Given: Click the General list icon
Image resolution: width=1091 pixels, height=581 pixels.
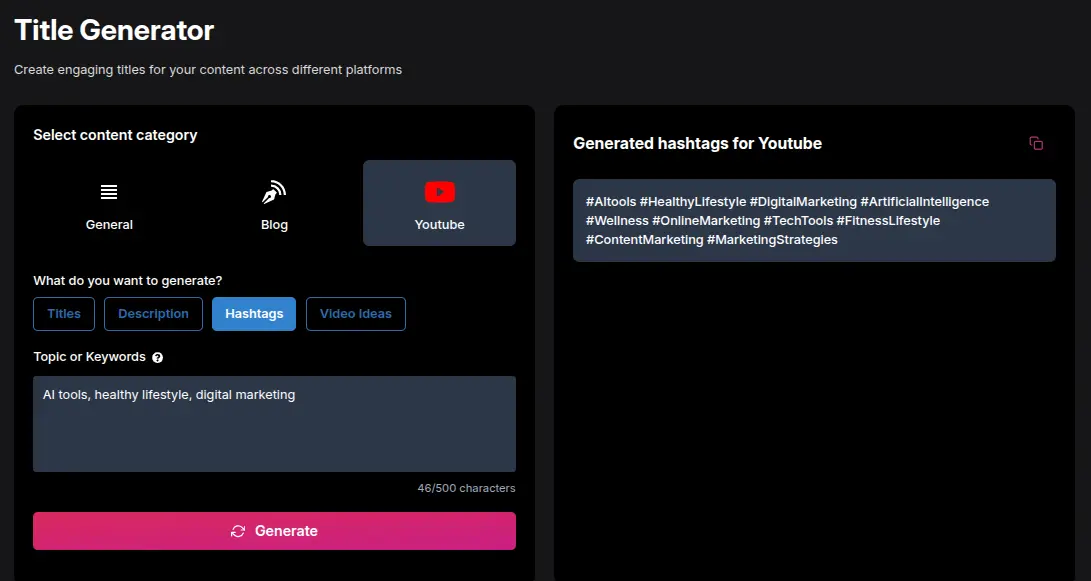Looking at the screenshot, I should (x=109, y=193).
